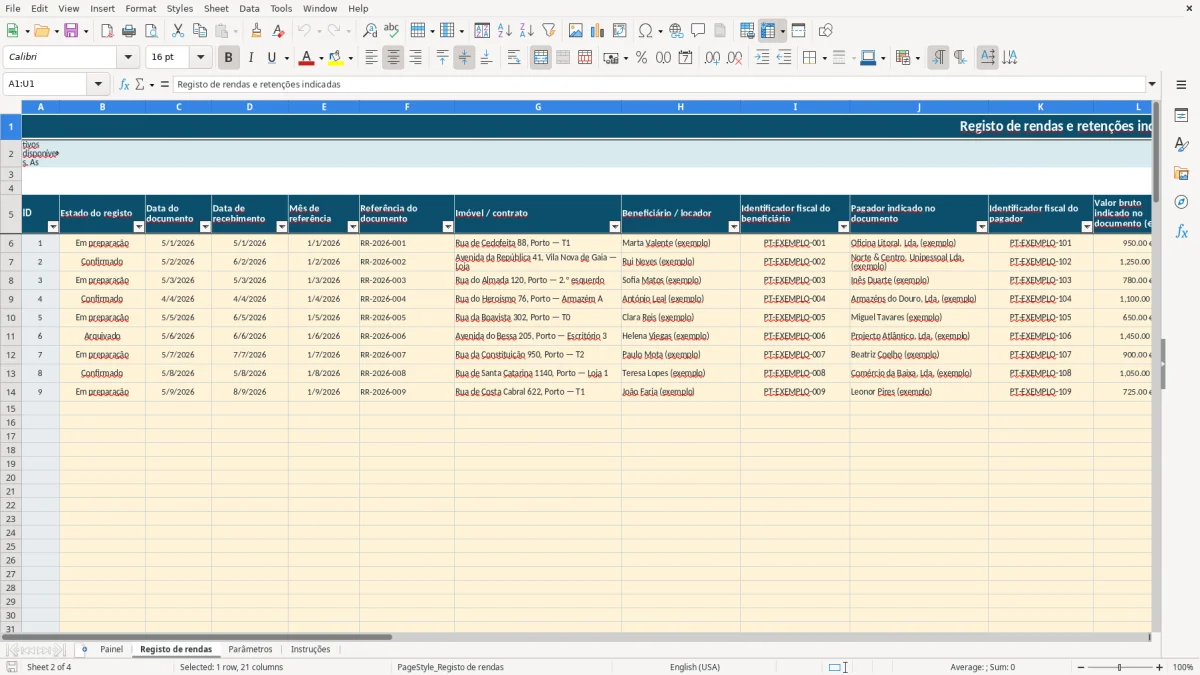Image resolution: width=1200 pixels, height=675 pixels.
Task: Click Add Decimal Place icon
Action: 712,58
